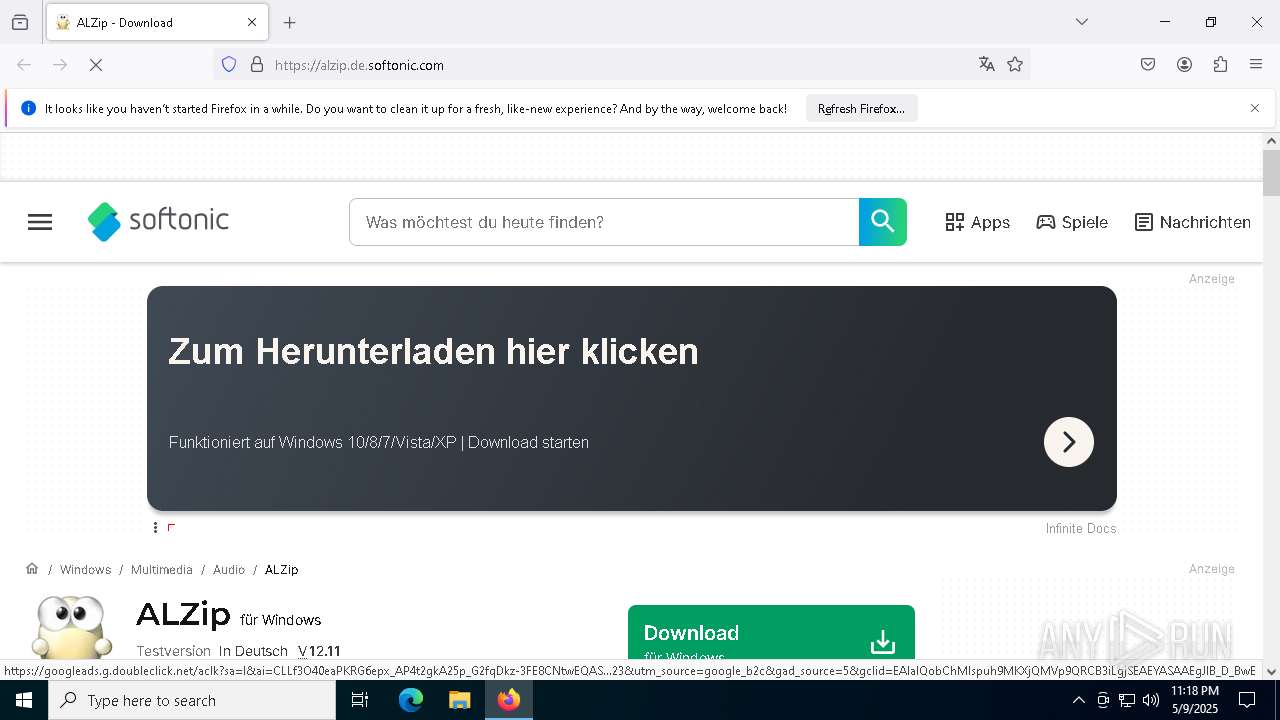Open the Extensions puzzle icon
Screen dimensions: 1280x720
1220,65
